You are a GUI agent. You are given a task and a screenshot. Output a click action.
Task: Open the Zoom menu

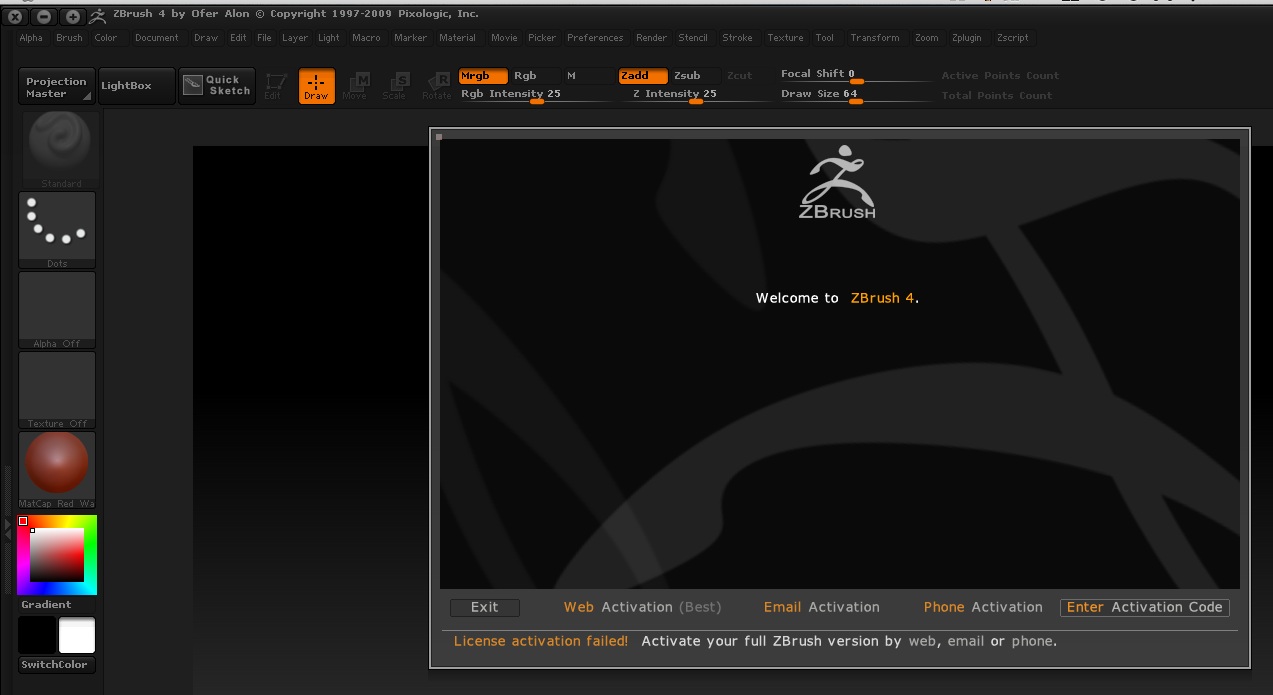[927, 38]
